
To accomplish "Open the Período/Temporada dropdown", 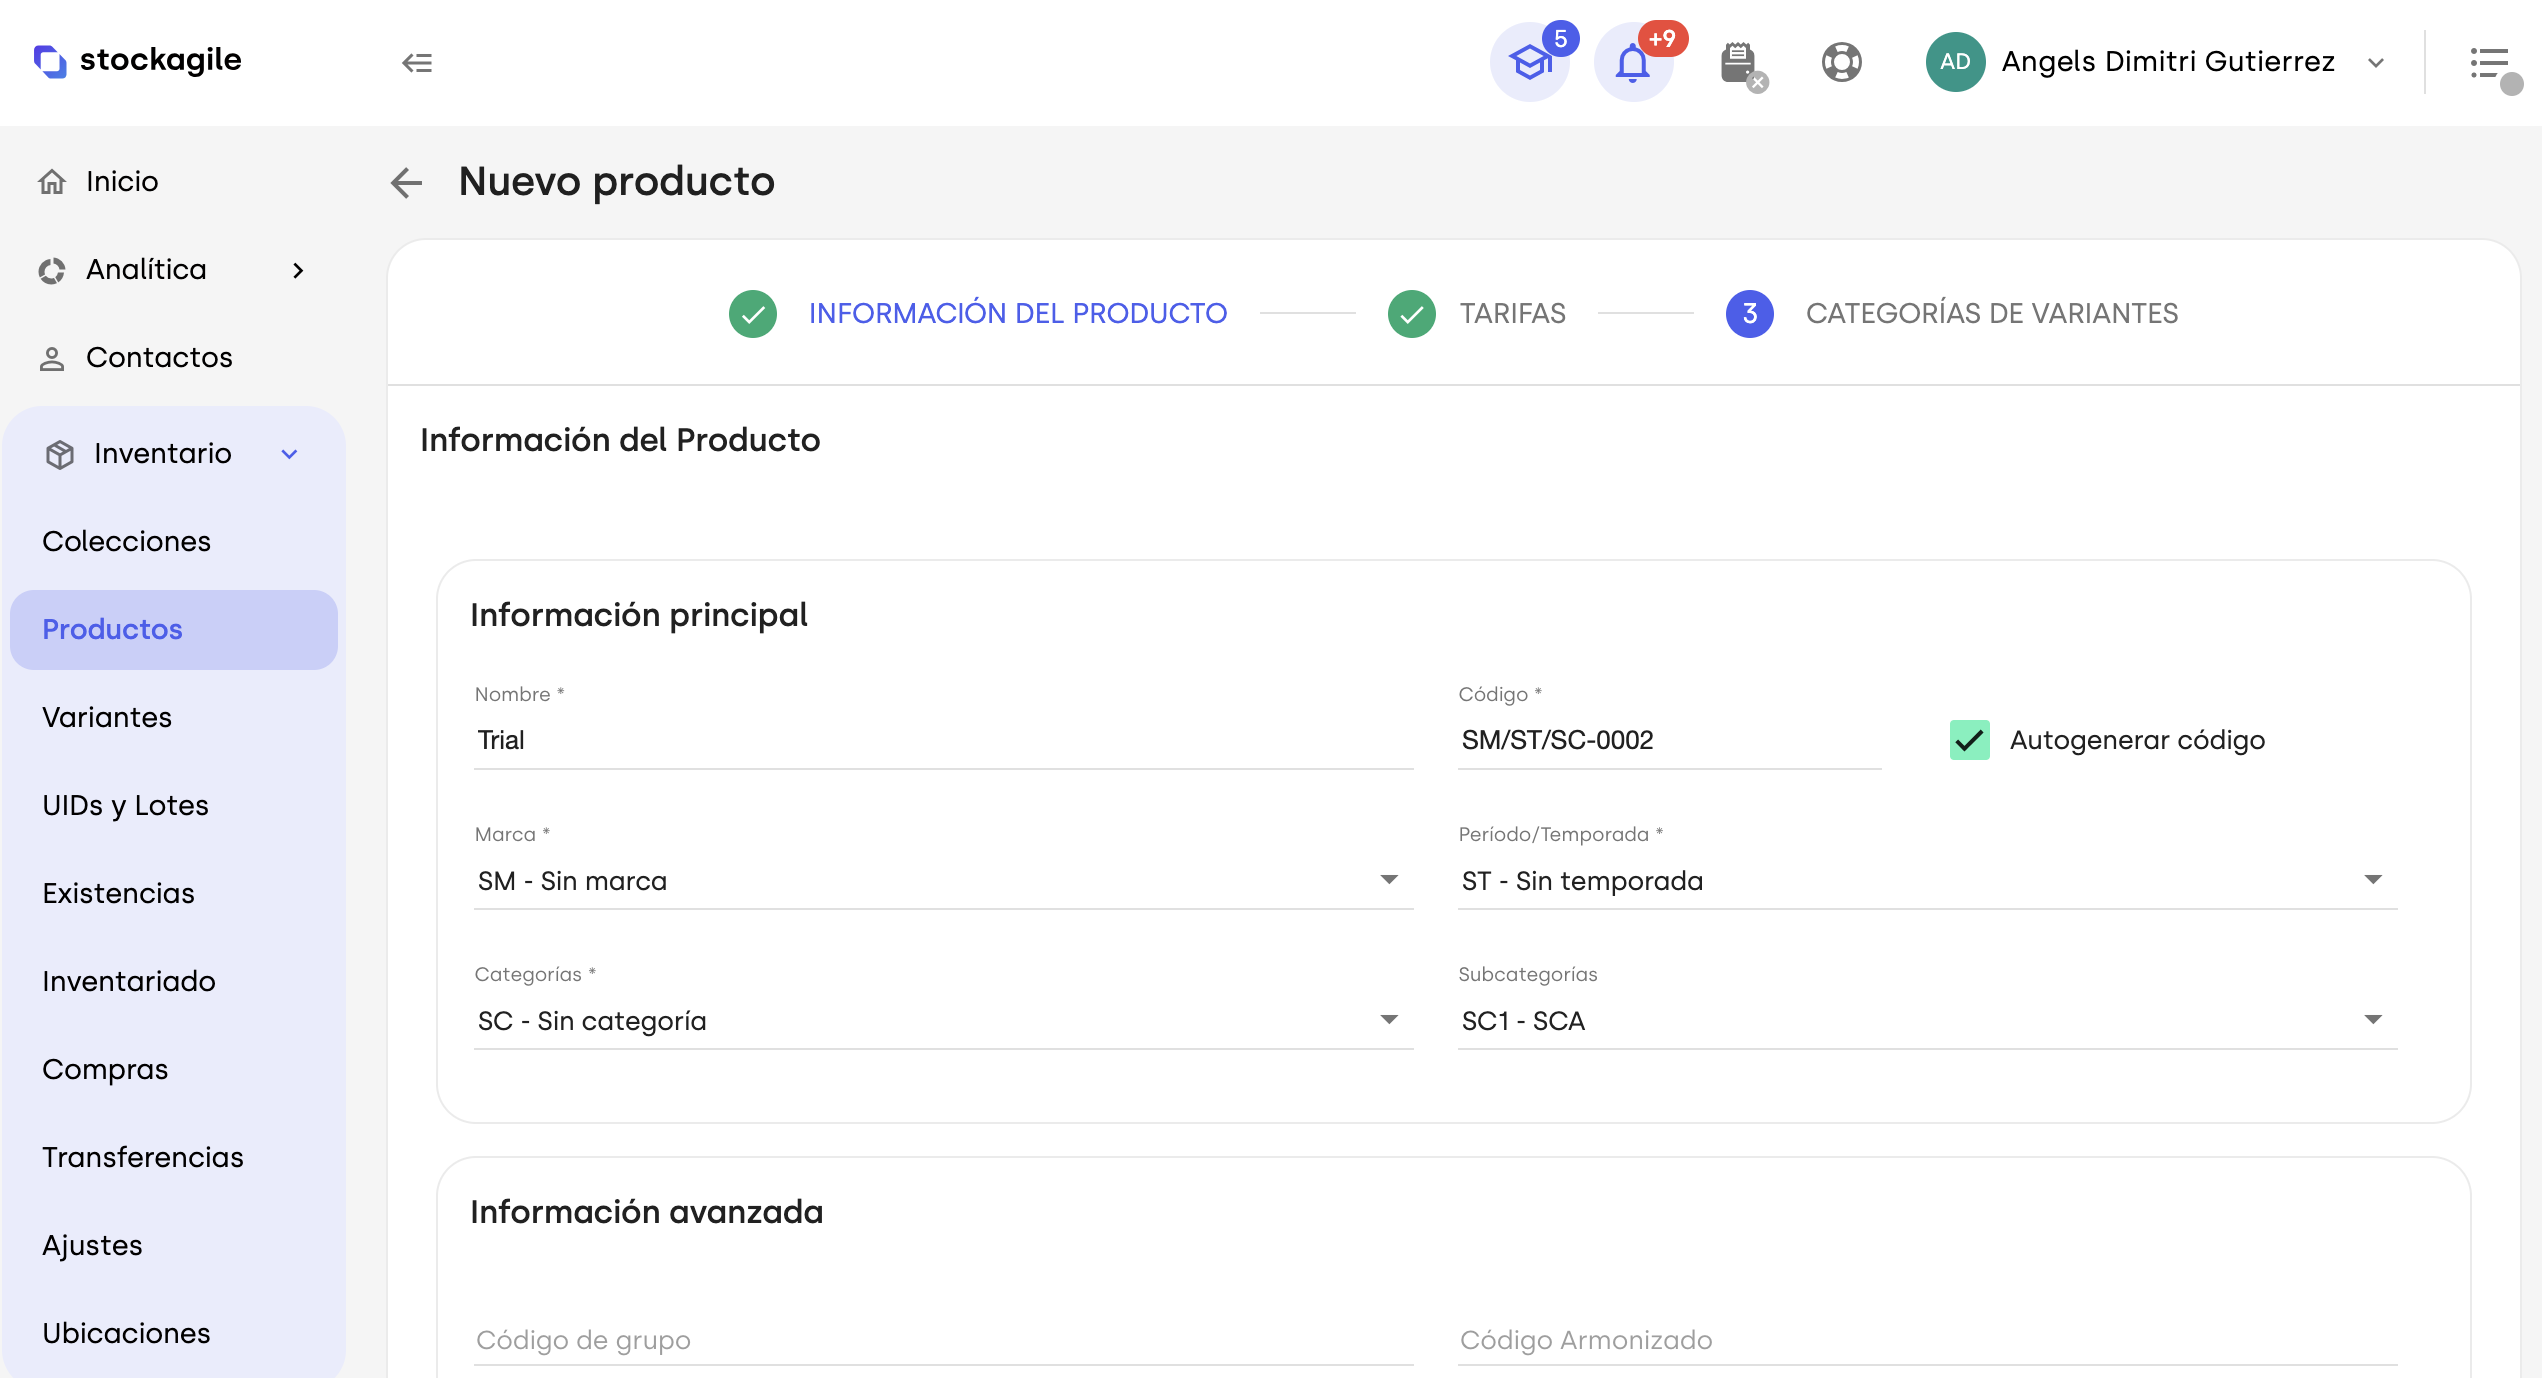I will (1928, 881).
